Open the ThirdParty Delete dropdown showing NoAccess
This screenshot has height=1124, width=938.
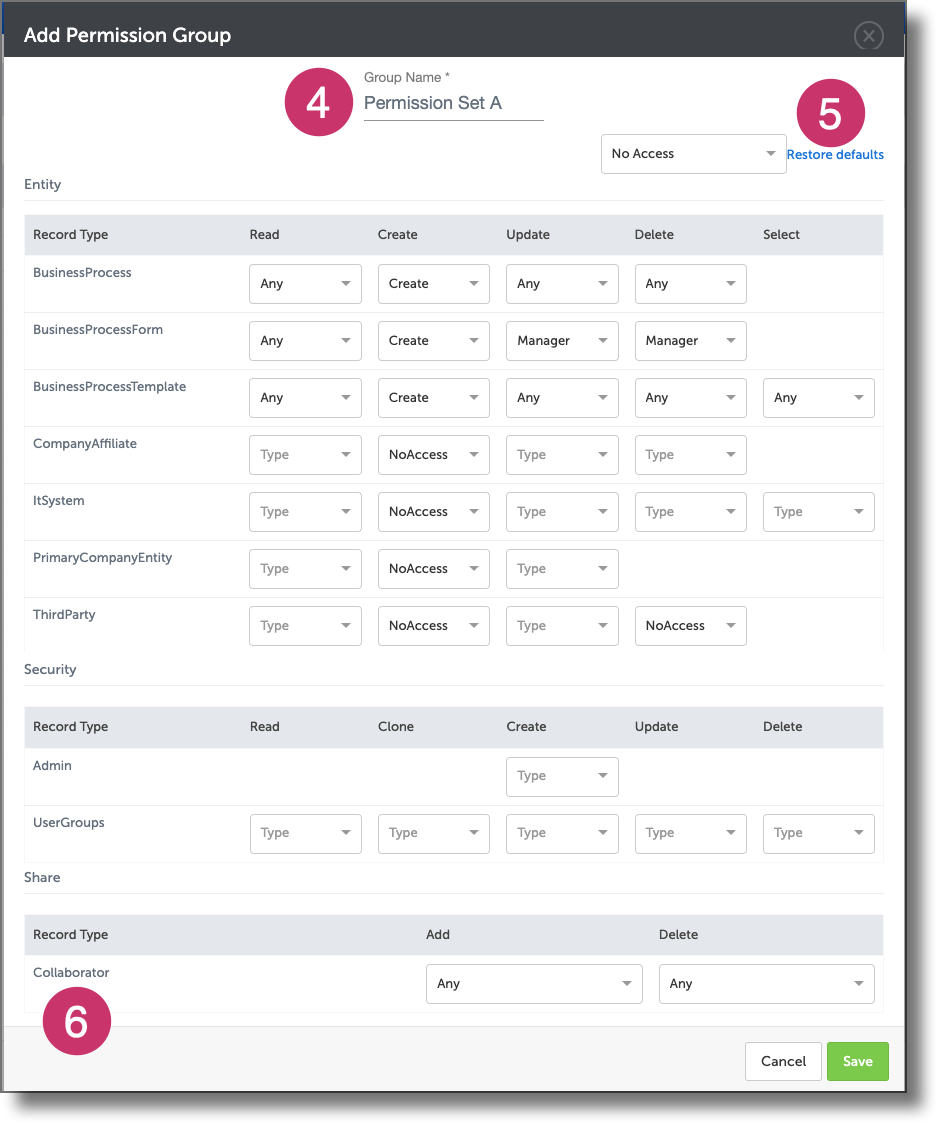point(690,626)
